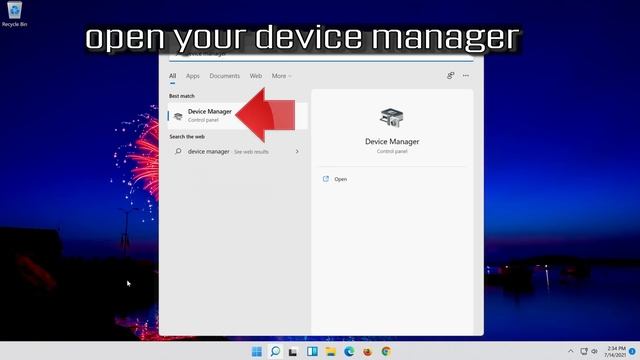The image size is (640, 360).
Task: Open the Windows Start menu button
Action: (257, 351)
